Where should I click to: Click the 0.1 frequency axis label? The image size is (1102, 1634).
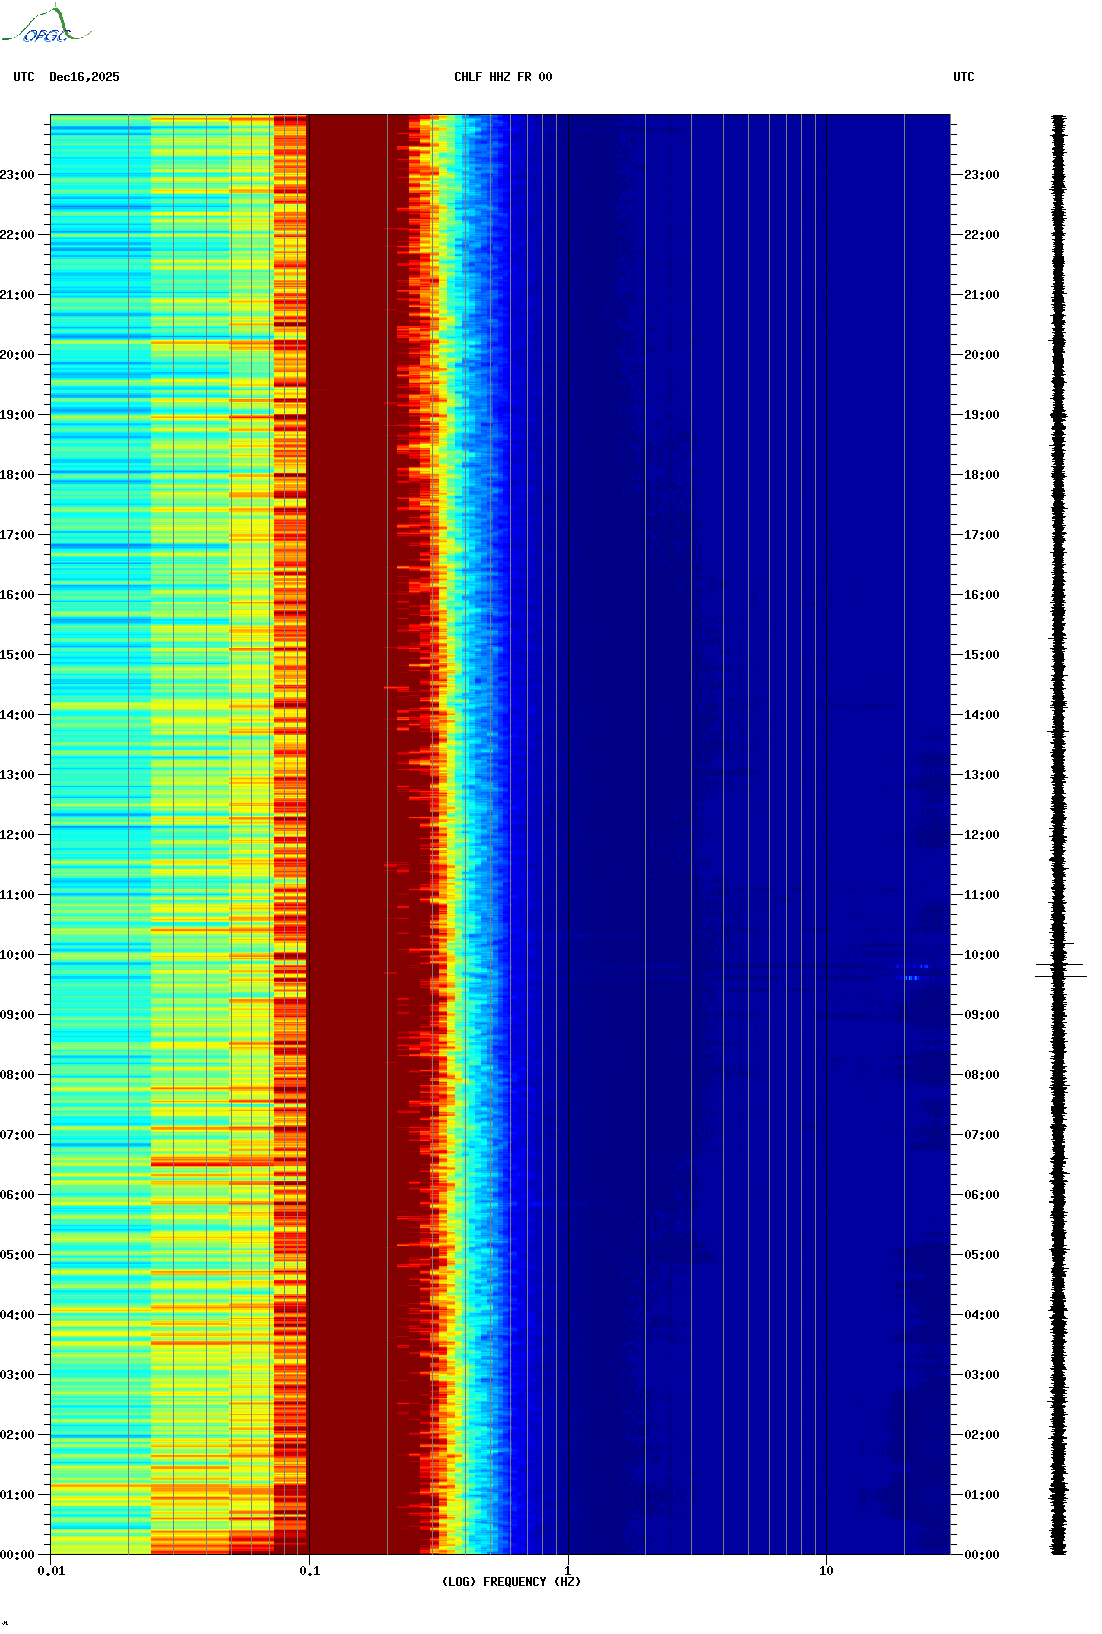click(309, 1571)
